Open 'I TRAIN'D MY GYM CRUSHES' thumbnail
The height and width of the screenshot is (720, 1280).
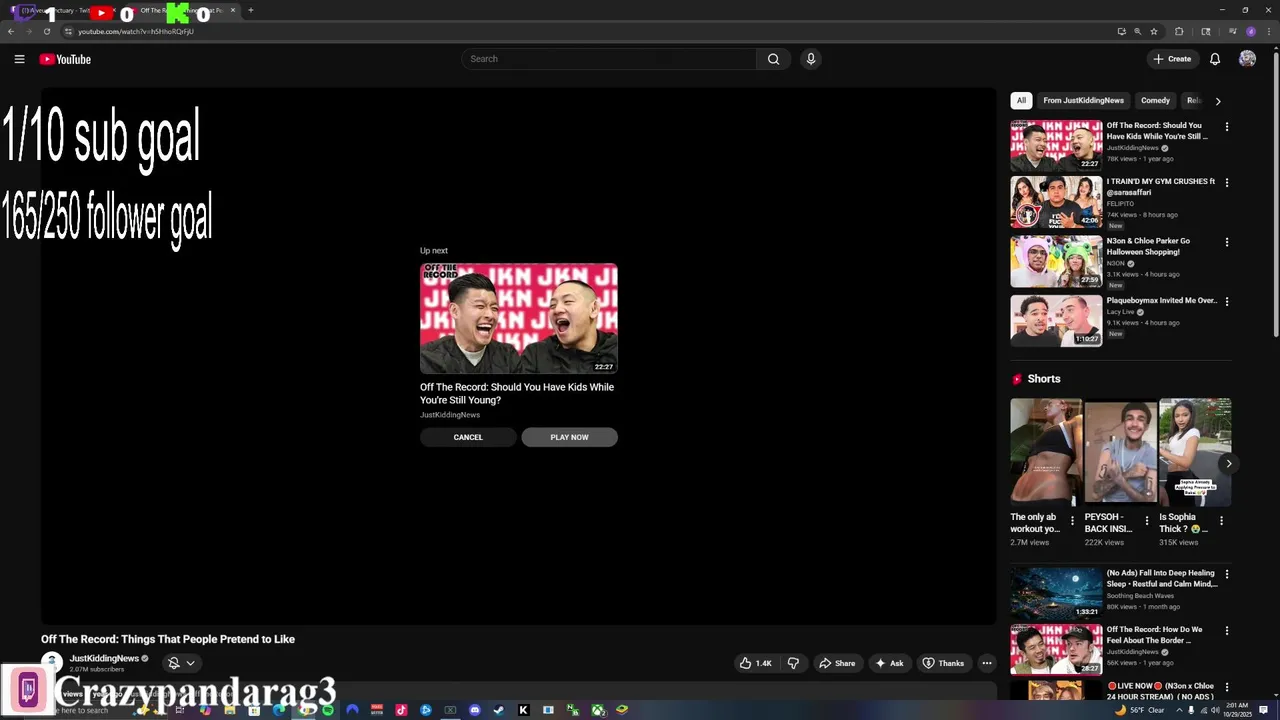(x=1056, y=202)
